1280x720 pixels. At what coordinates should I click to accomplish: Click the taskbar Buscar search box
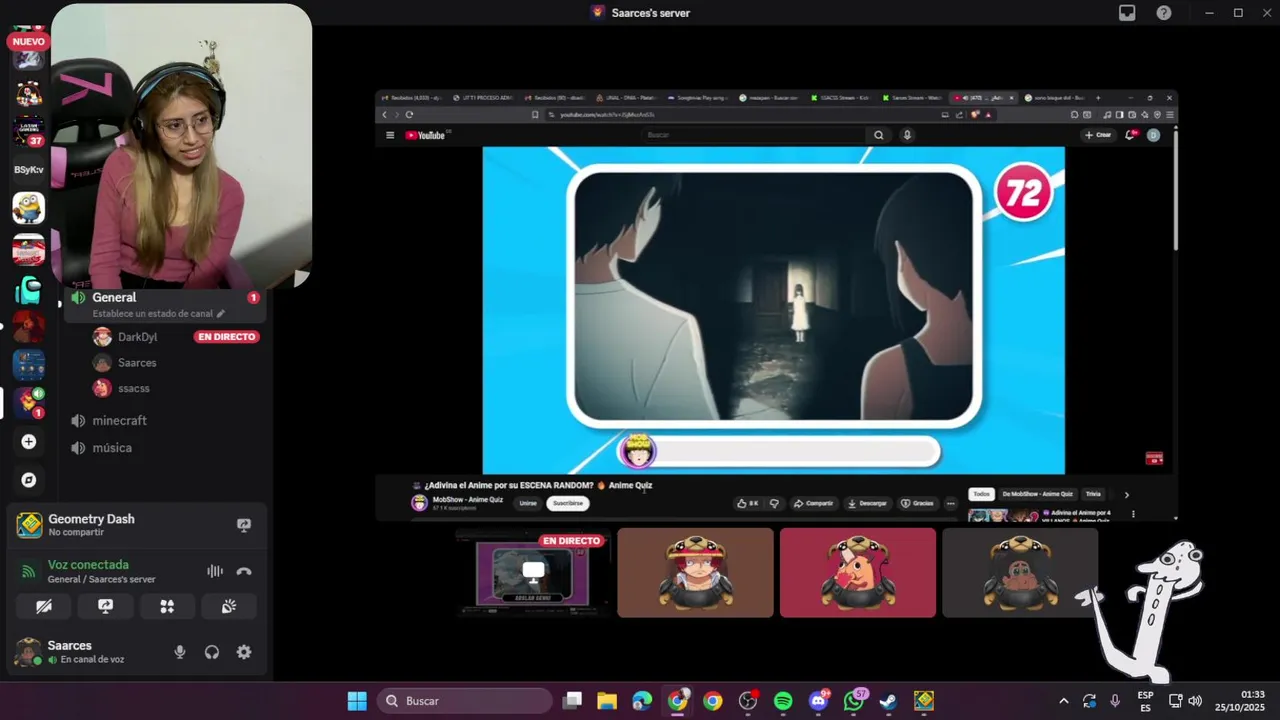[x=464, y=701]
